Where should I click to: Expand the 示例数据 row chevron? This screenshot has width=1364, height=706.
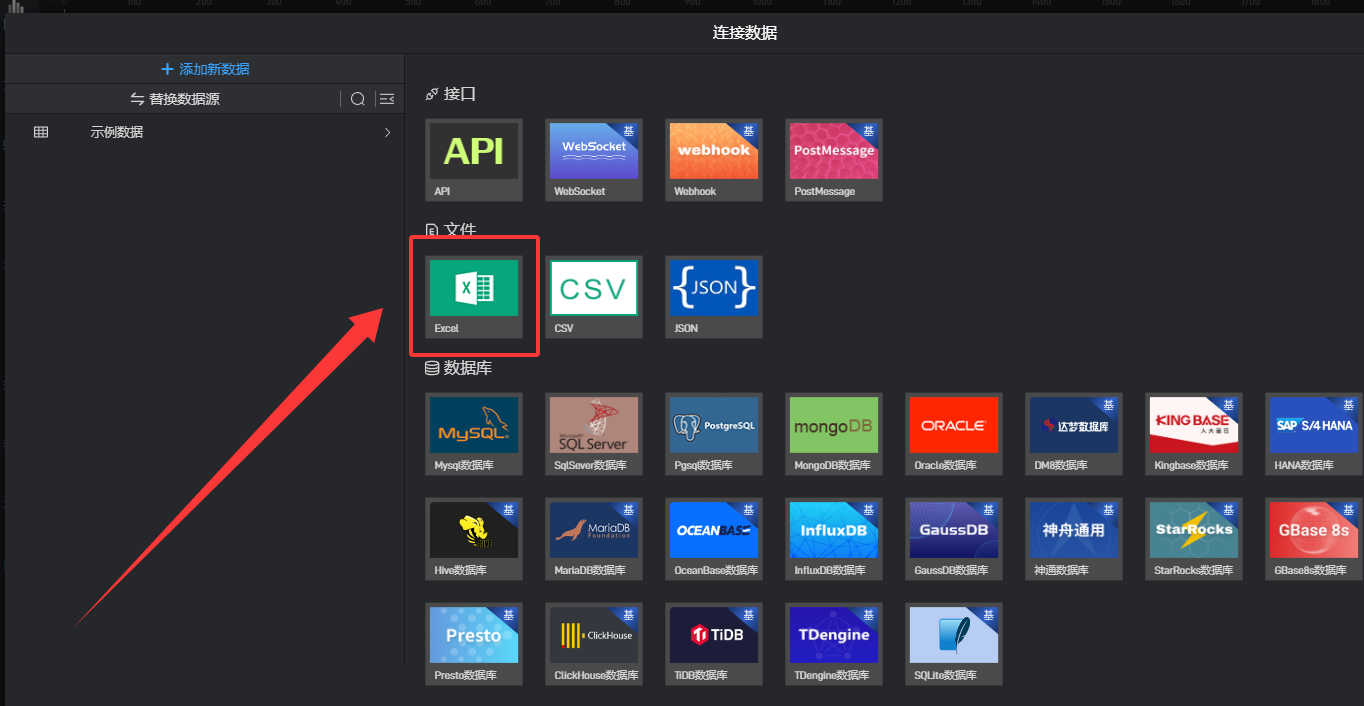[388, 132]
